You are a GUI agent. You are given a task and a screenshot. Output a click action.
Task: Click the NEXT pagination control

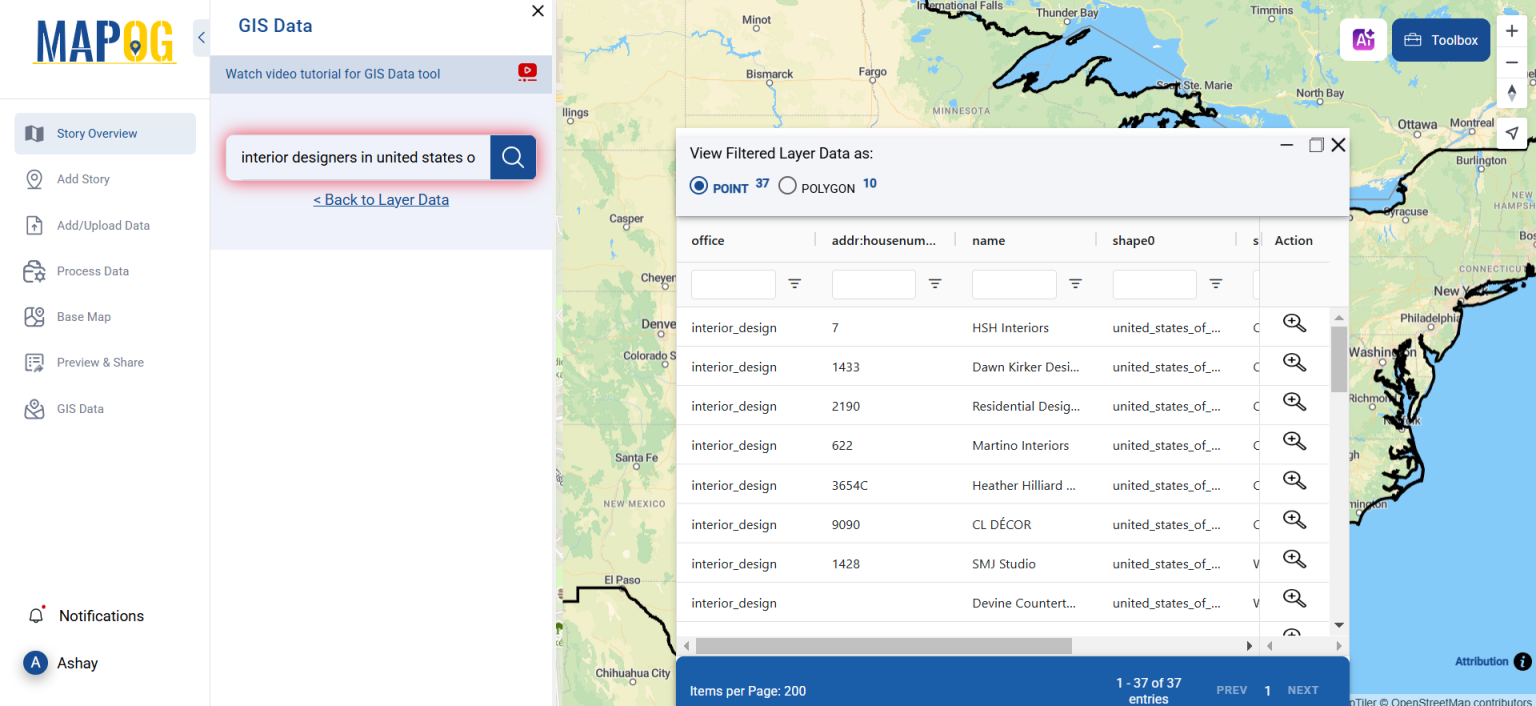[x=1302, y=690]
